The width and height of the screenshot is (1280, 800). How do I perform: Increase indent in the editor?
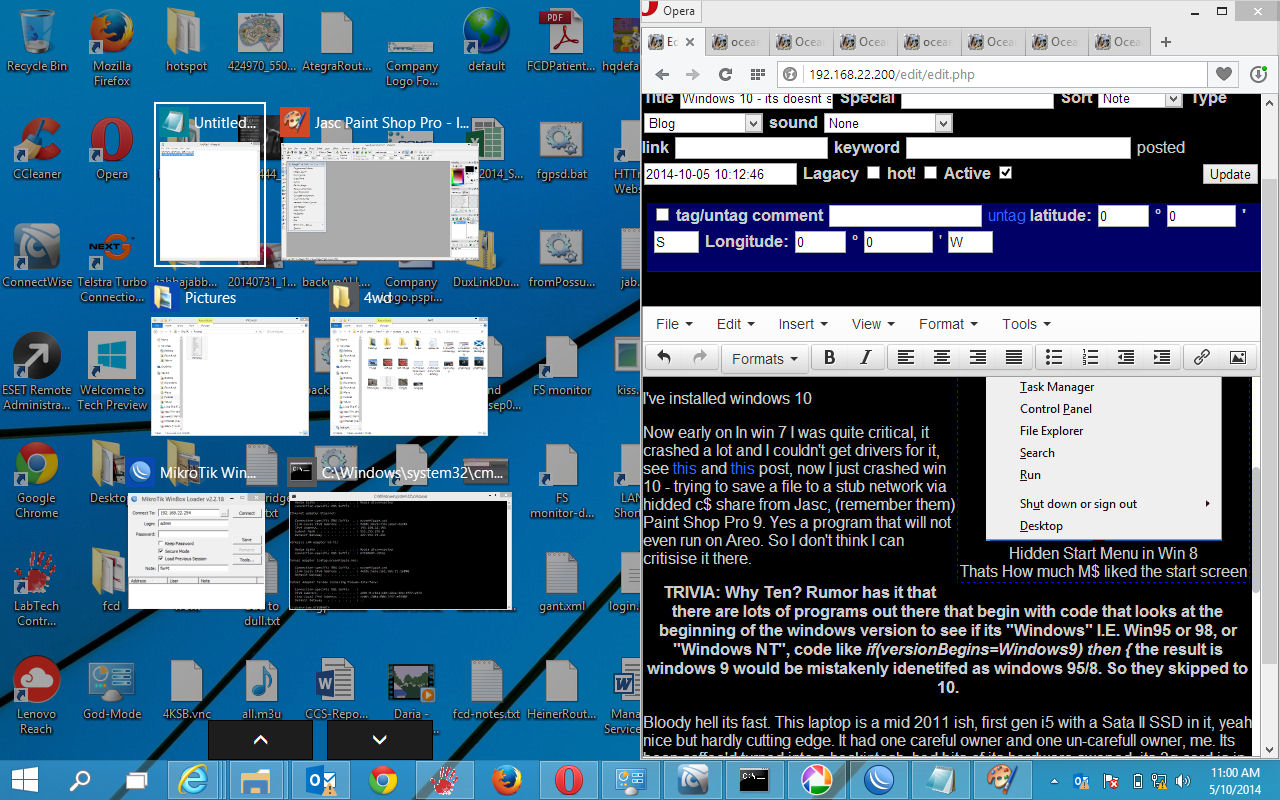pyautogui.click(x=1161, y=358)
